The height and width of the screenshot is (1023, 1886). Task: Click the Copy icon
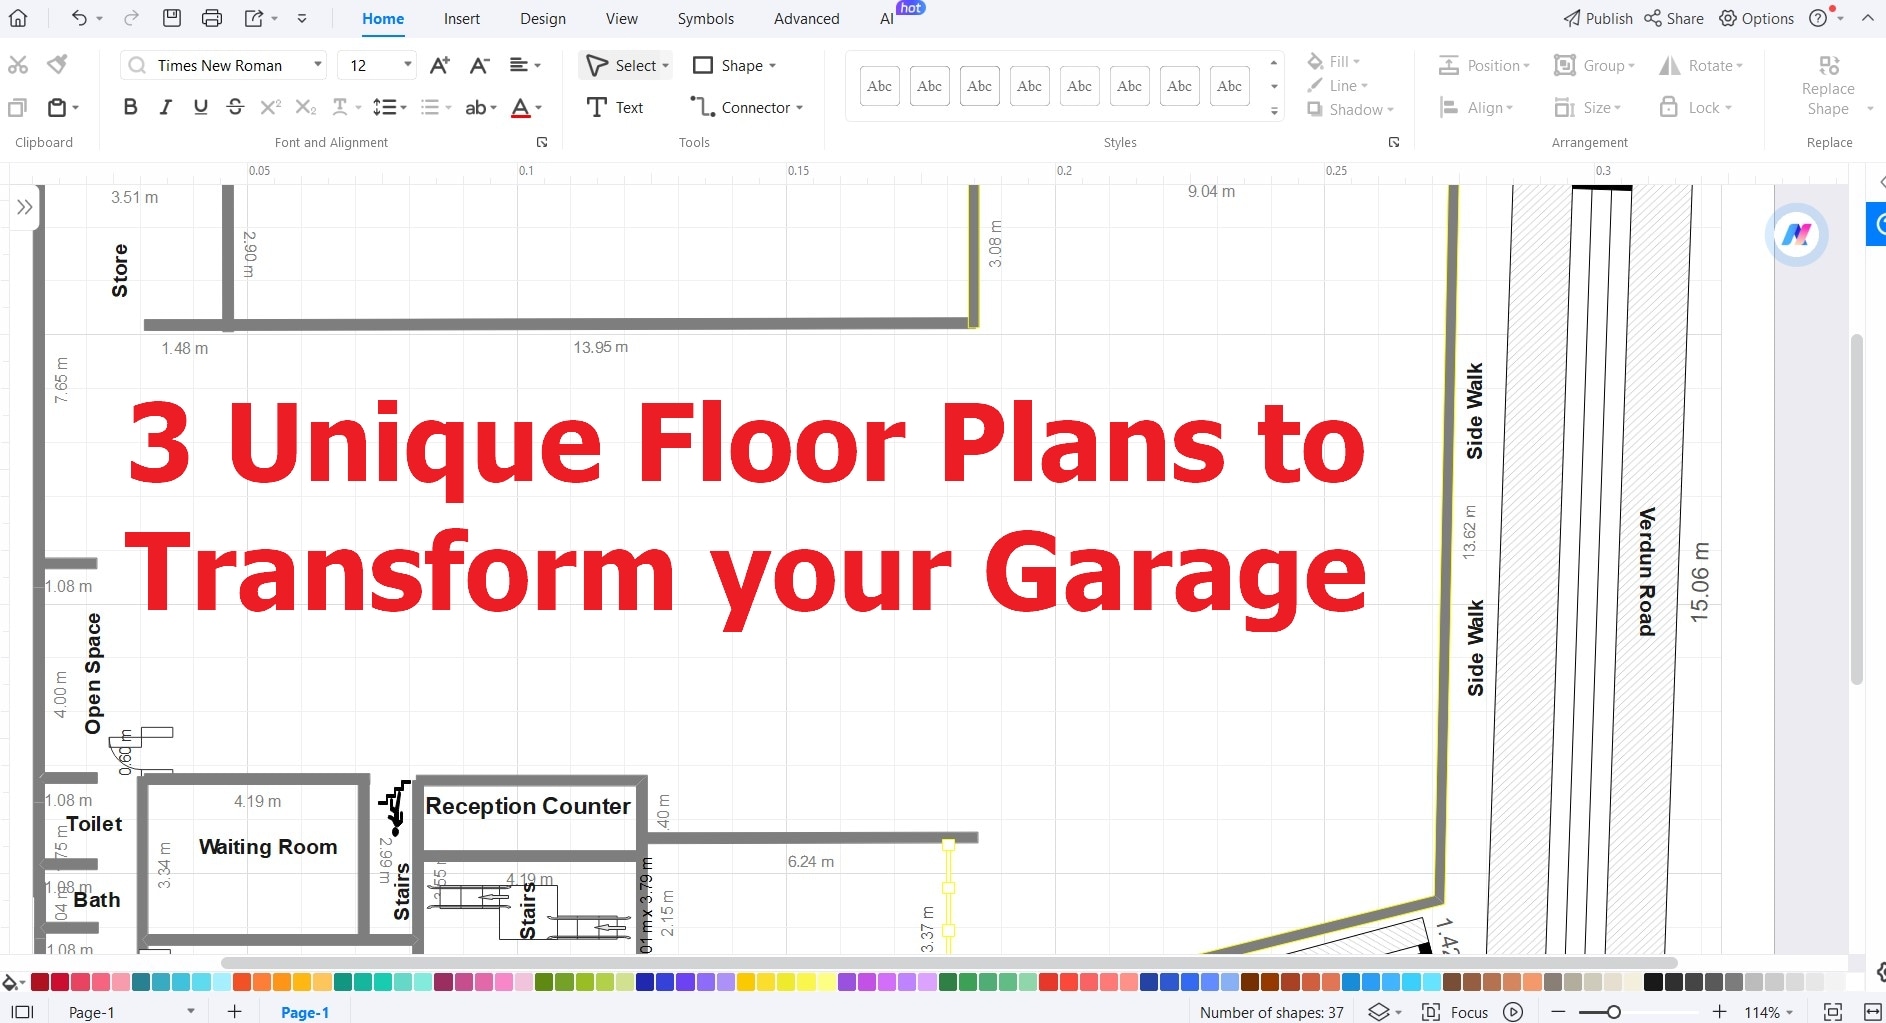click(18, 107)
